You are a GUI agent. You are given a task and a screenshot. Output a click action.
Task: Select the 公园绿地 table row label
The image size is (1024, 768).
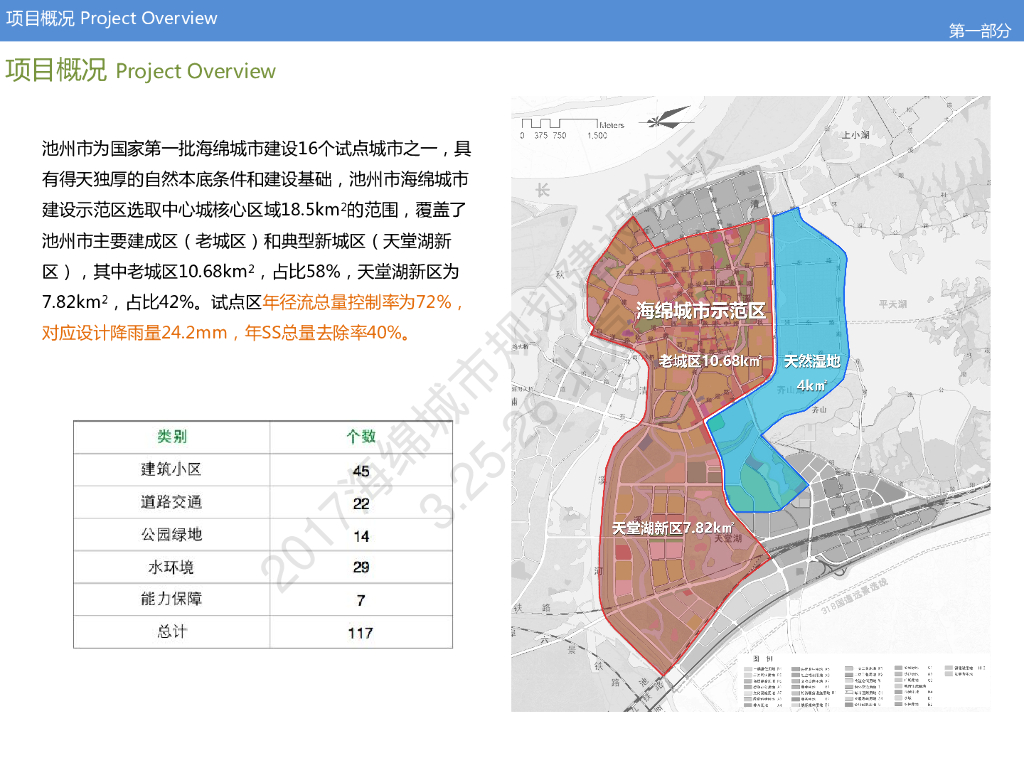(171, 535)
